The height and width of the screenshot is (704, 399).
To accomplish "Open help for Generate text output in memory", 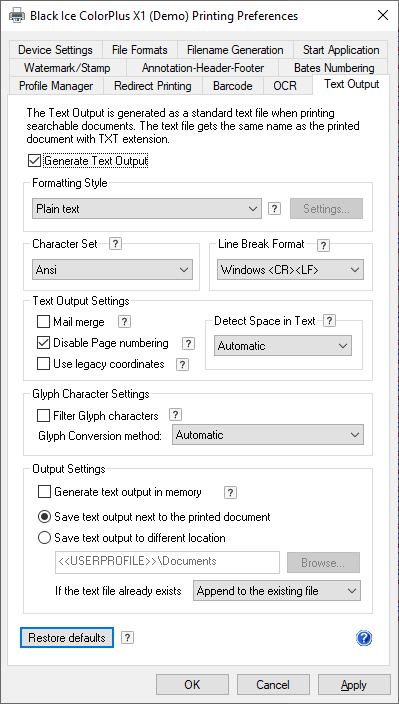I will tap(230, 493).
